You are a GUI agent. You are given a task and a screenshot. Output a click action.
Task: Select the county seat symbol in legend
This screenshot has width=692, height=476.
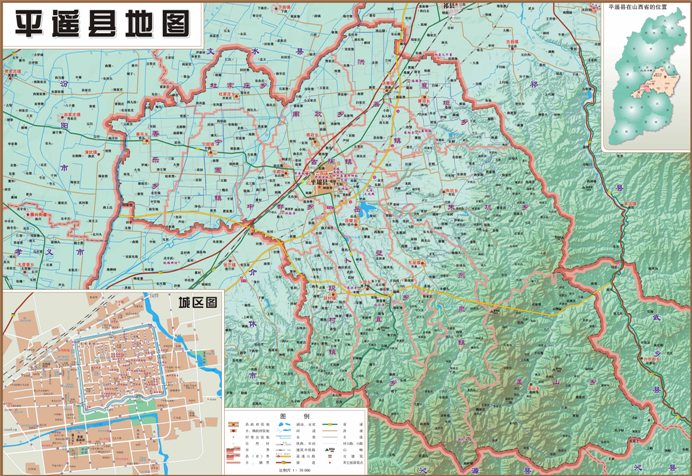233,424
